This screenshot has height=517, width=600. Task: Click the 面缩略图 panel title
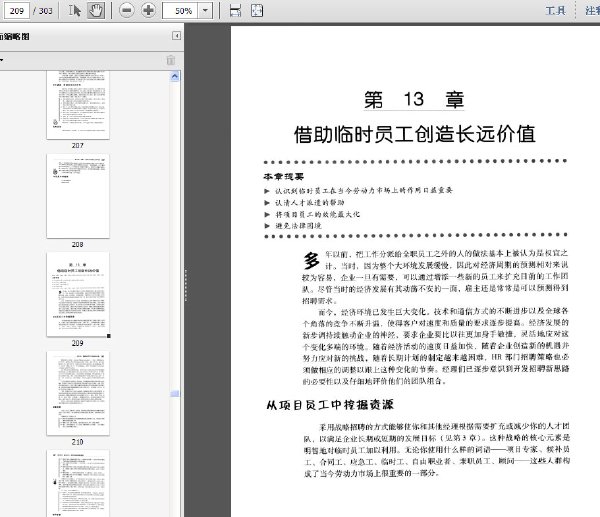pyautogui.click(x=15, y=36)
